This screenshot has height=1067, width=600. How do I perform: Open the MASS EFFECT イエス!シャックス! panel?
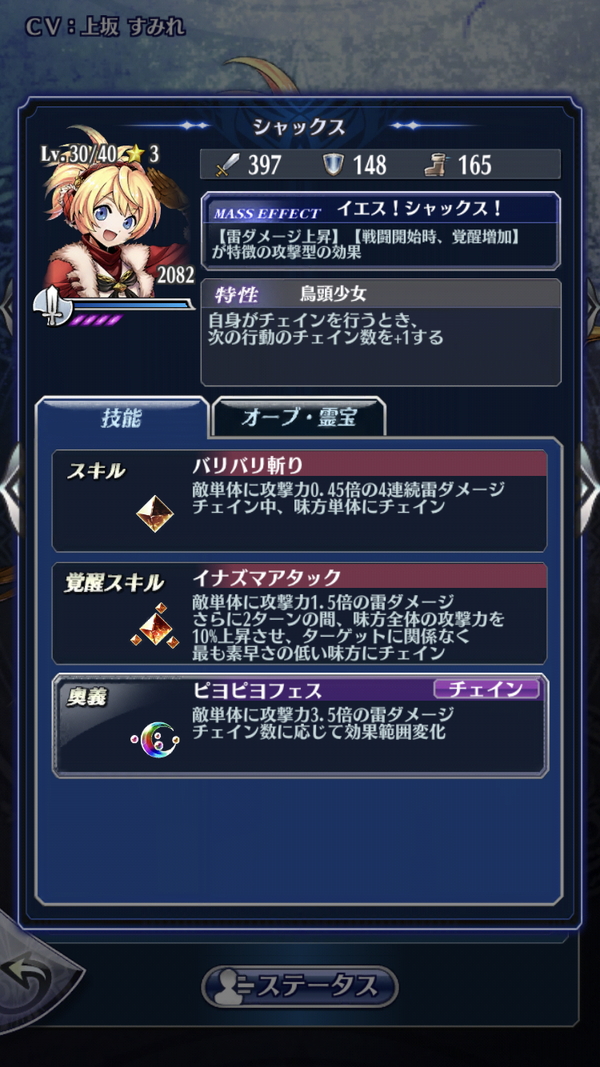[381, 231]
